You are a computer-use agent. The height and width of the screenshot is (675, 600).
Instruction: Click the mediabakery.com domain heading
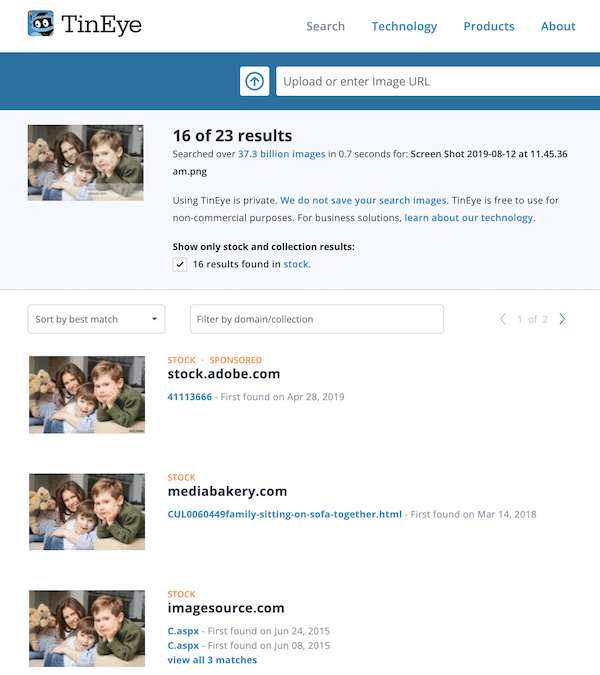pos(227,491)
